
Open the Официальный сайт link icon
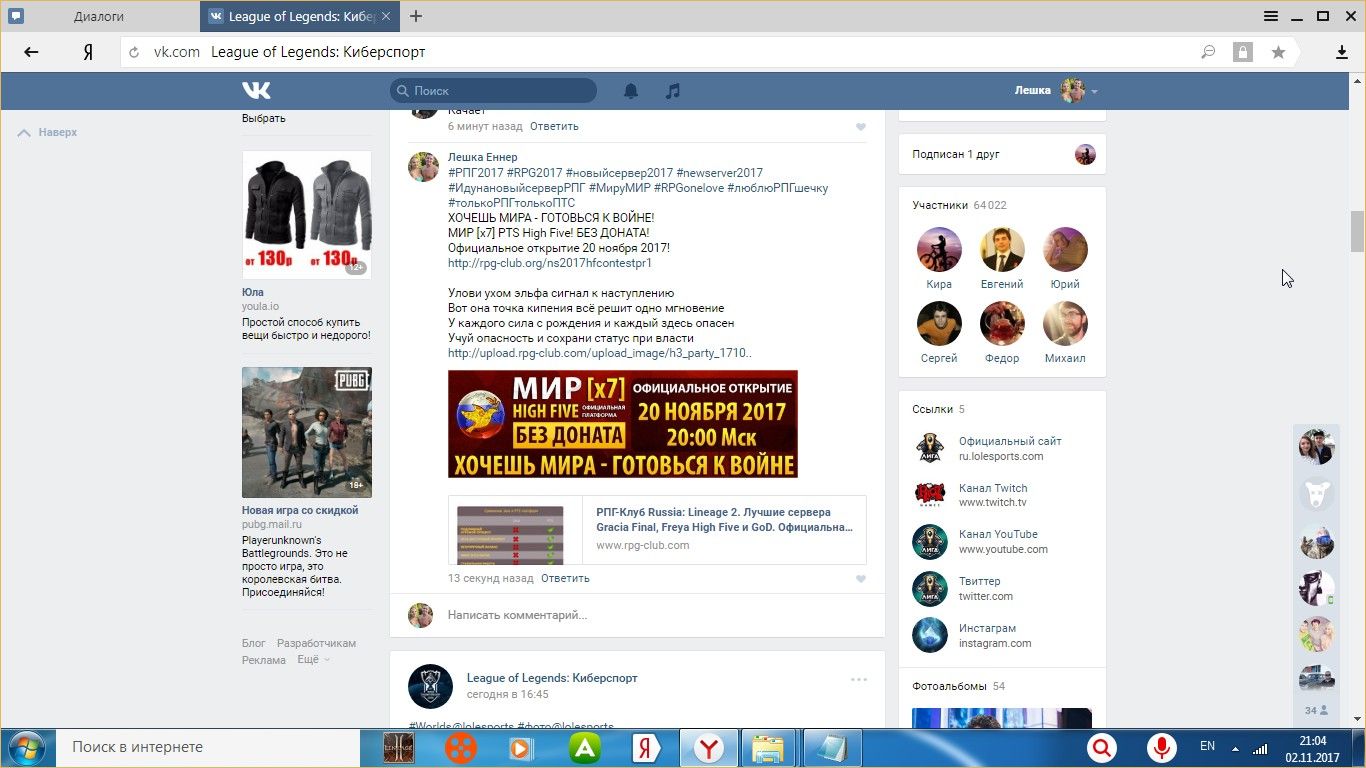click(x=930, y=448)
